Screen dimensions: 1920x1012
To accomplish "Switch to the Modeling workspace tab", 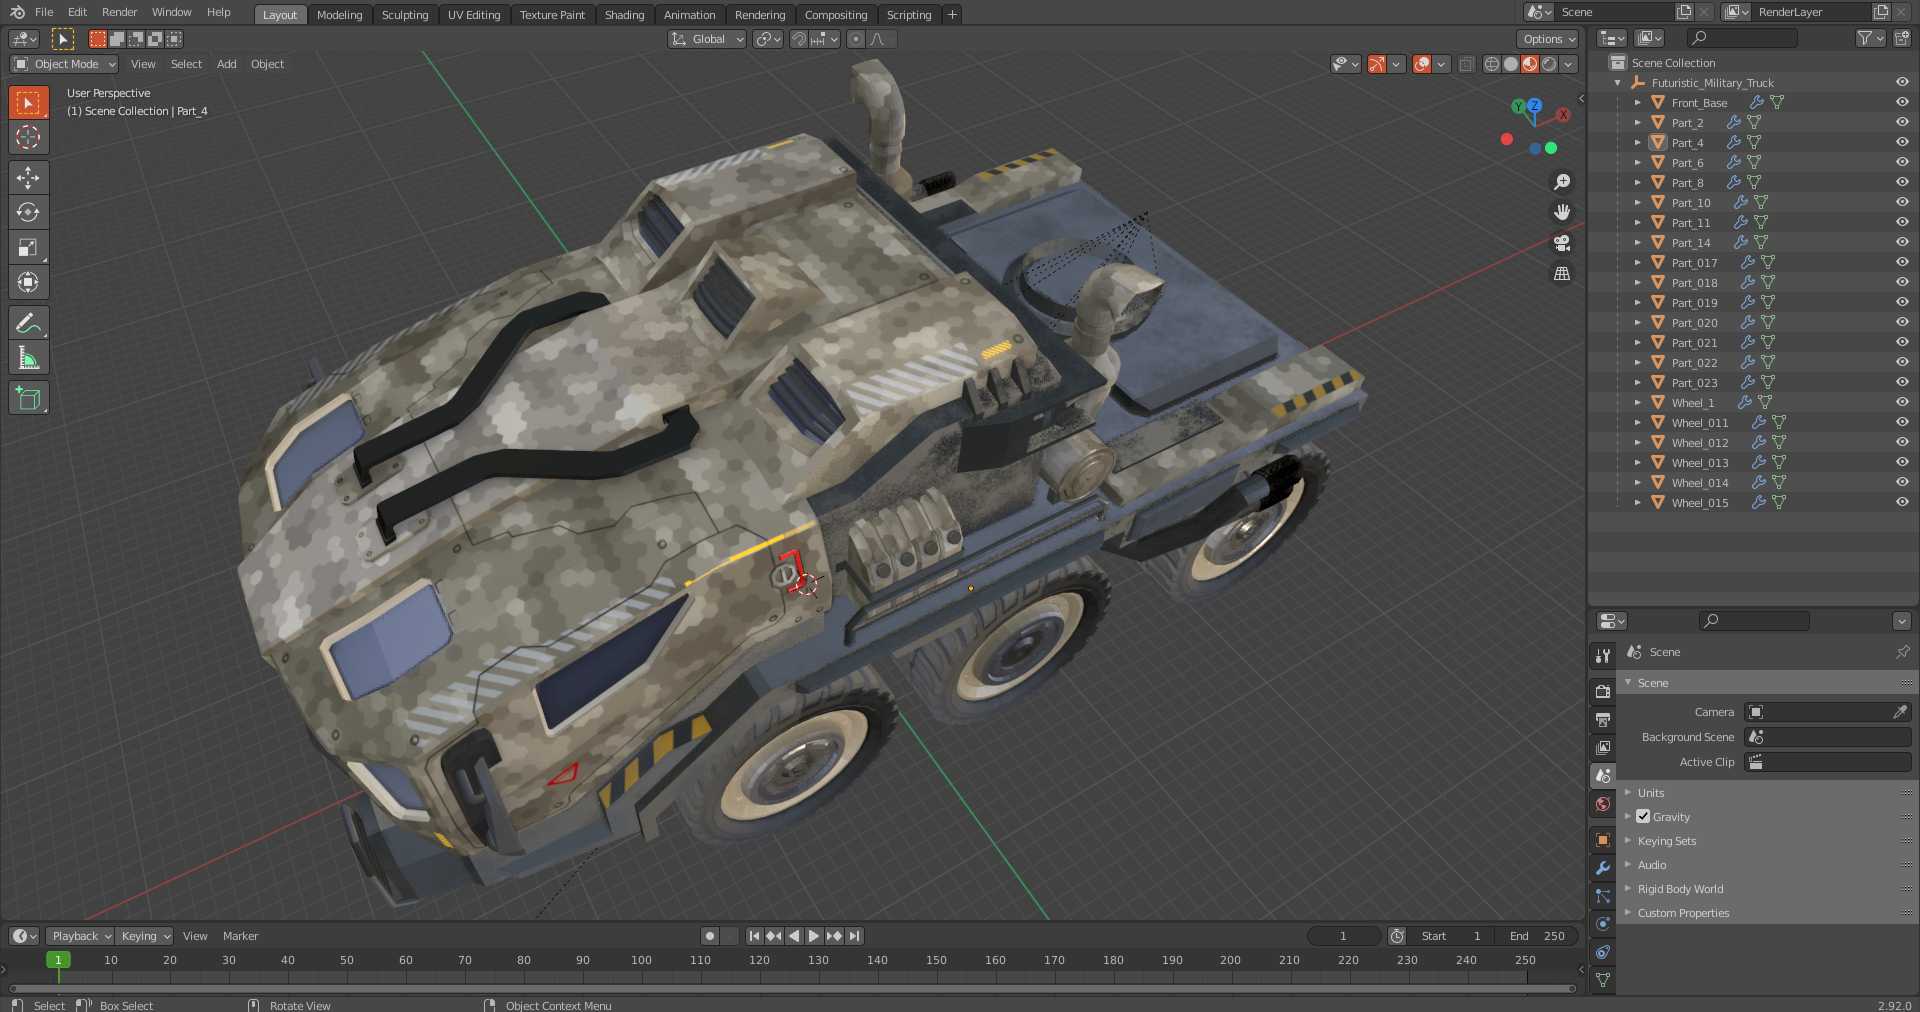I will pyautogui.click(x=339, y=14).
